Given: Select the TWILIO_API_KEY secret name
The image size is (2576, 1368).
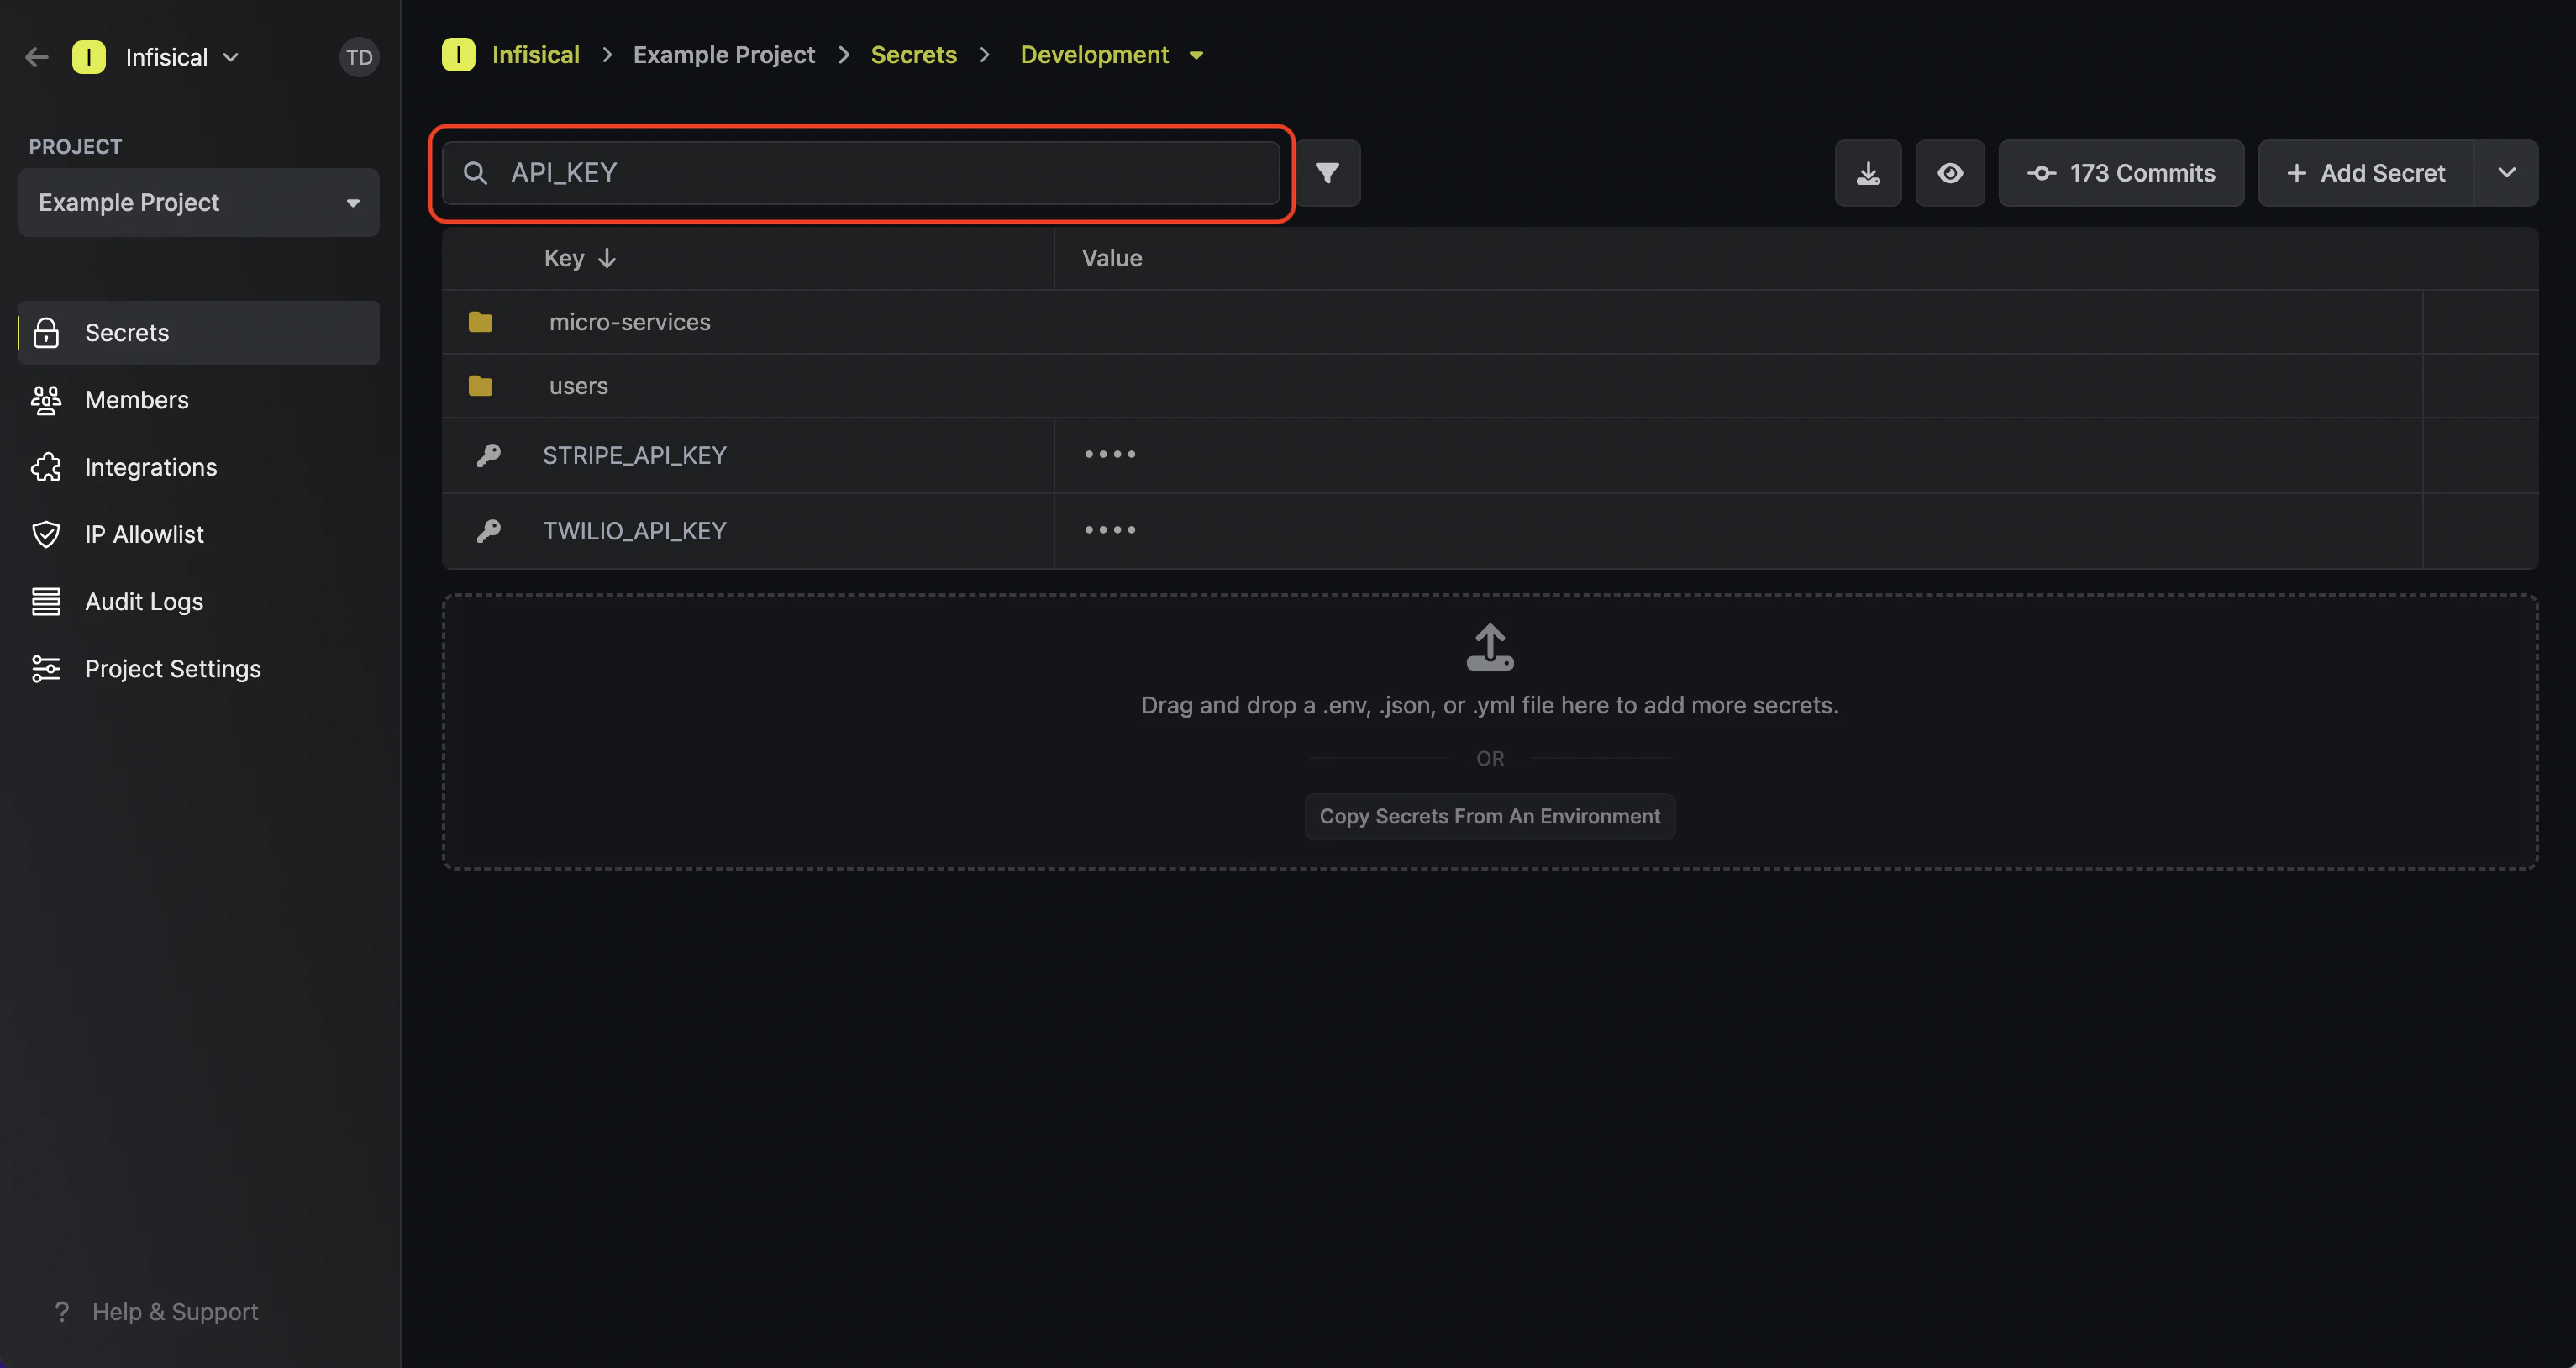Looking at the screenshot, I should point(635,531).
